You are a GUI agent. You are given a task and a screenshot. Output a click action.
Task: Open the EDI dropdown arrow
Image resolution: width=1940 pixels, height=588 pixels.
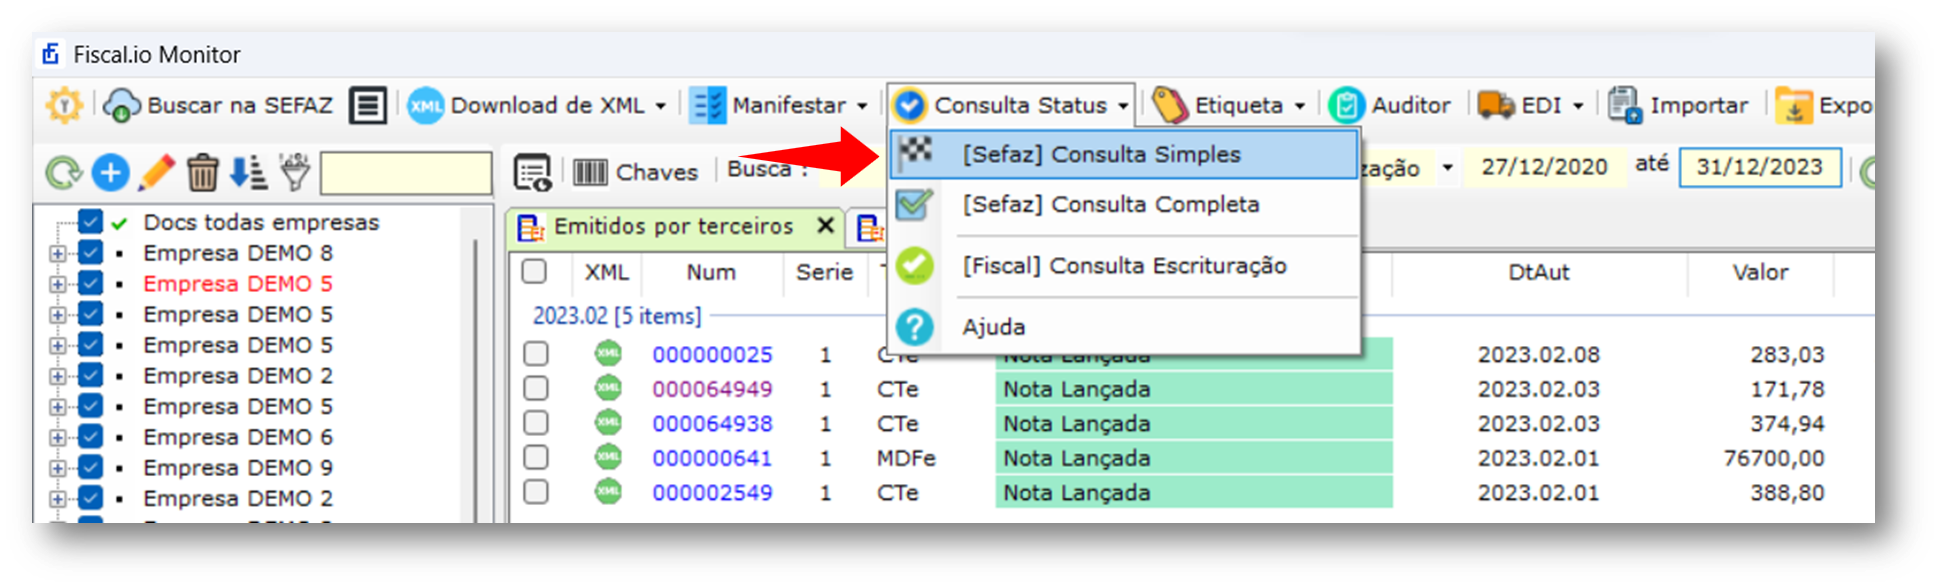click(x=1578, y=106)
